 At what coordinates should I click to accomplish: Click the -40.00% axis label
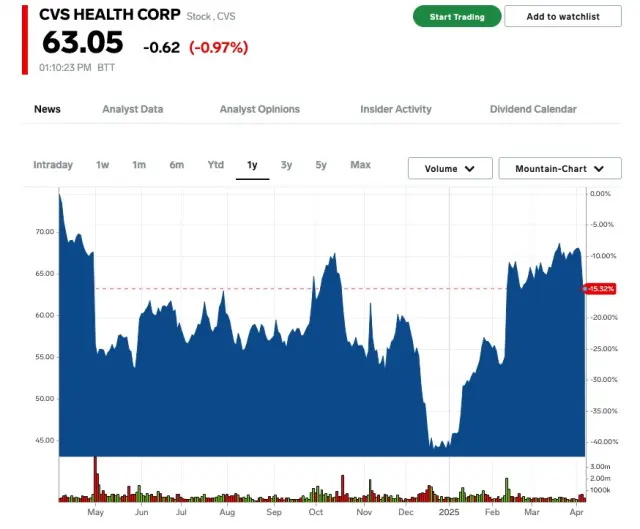pos(604,442)
